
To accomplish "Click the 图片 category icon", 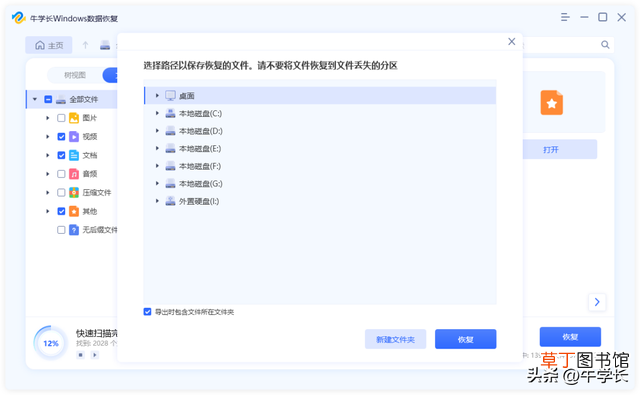I will click(x=74, y=118).
